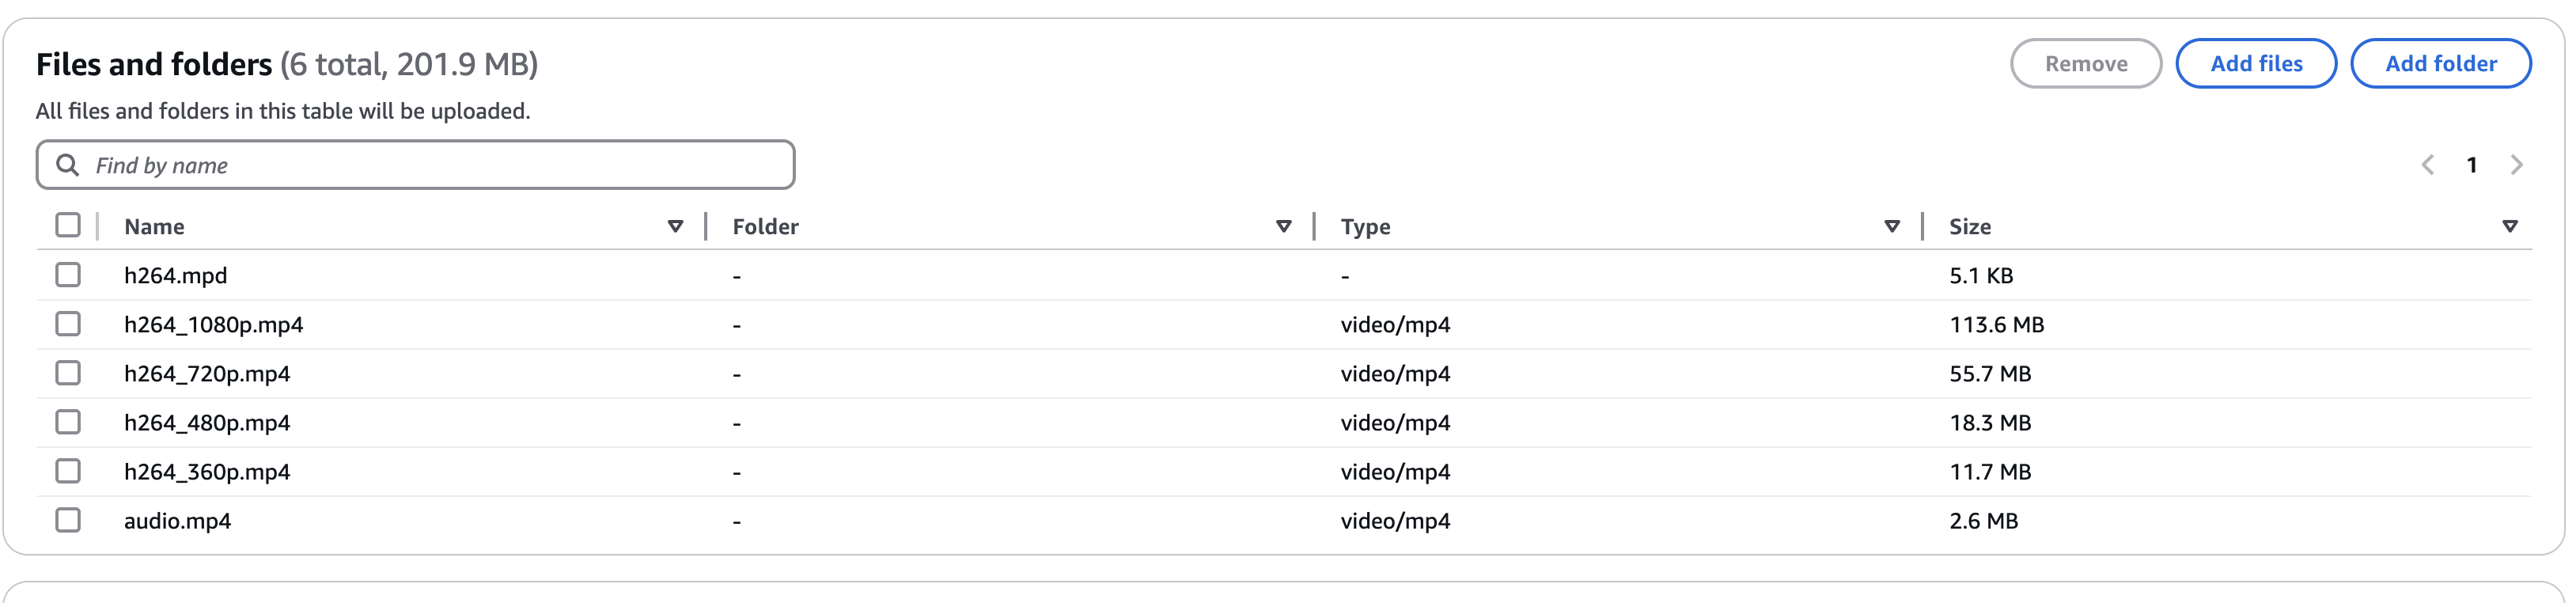Click the Remove button
2576x603 pixels.
click(x=2086, y=64)
